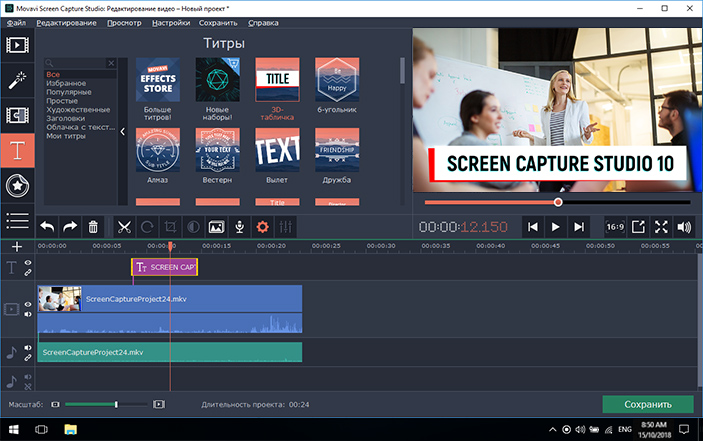This screenshot has width=703, height=441.
Task: Mute the ScreenCaptureProject24.mkv audio track
Action: point(28,349)
